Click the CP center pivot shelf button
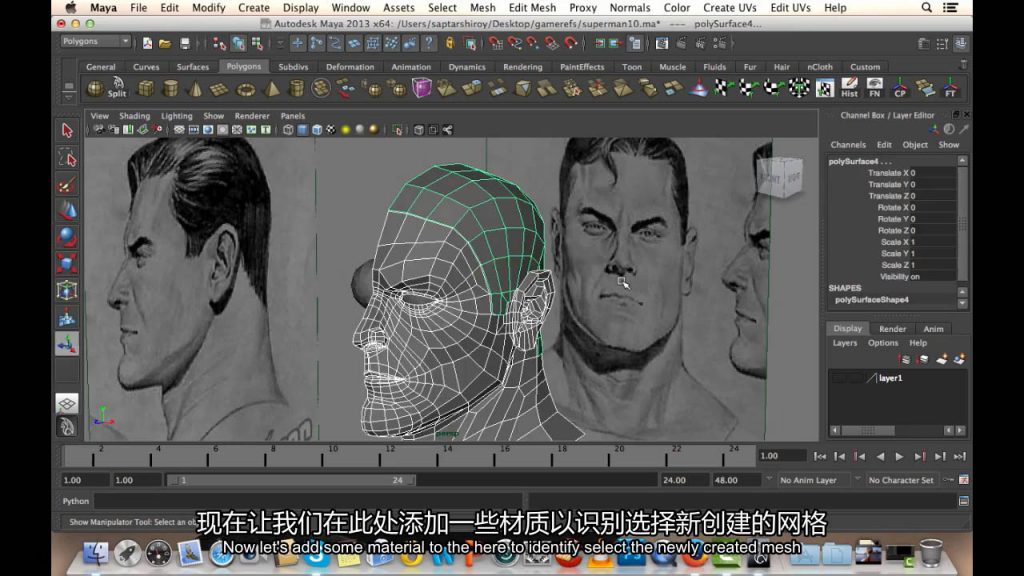Image resolution: width=1024 pixels, height=576 pixels. pyautogui.click(x=900, y=88)
